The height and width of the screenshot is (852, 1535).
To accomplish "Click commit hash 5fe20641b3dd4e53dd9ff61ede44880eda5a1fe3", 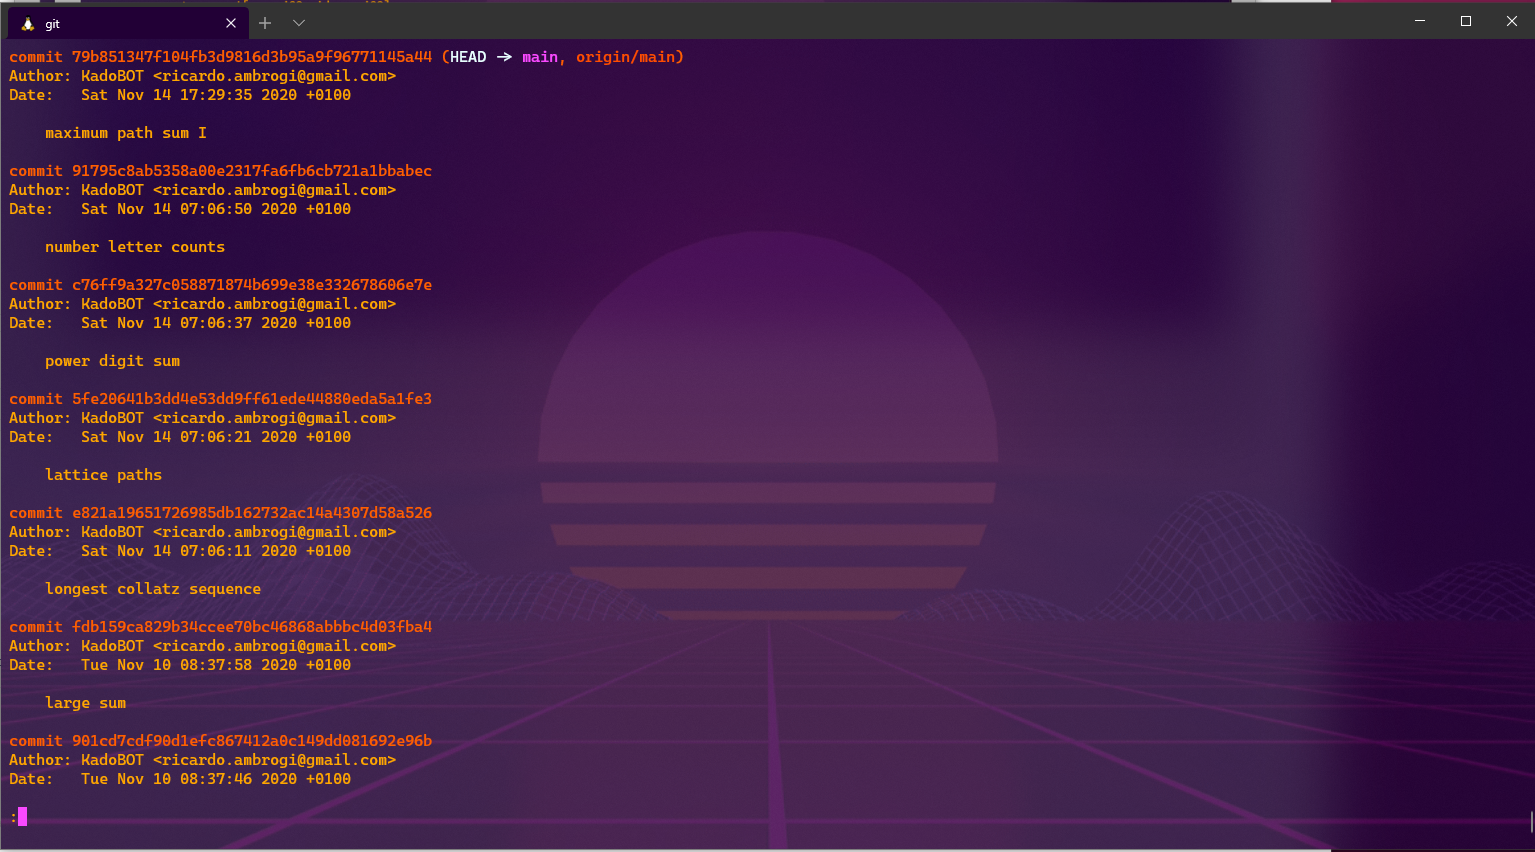I will pos(252,399).
